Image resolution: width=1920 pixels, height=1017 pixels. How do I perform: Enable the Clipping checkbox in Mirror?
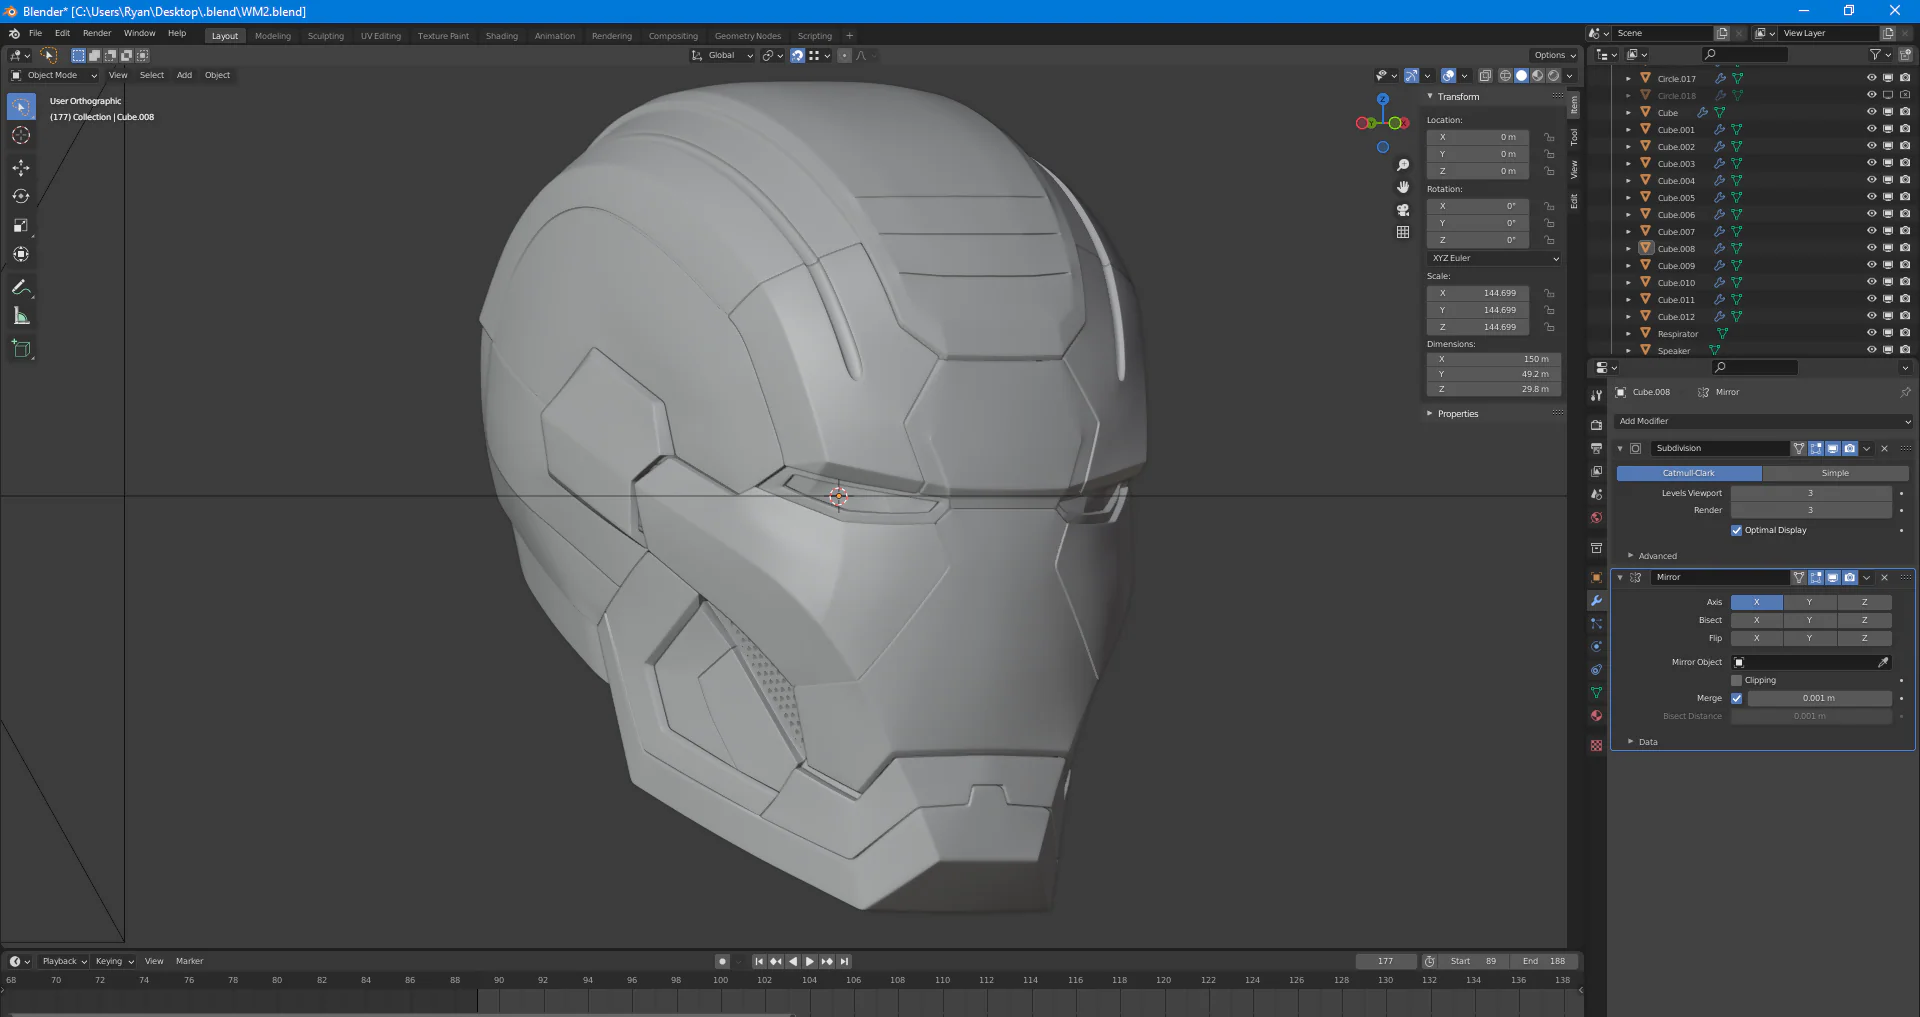[x=1736, y=680]
